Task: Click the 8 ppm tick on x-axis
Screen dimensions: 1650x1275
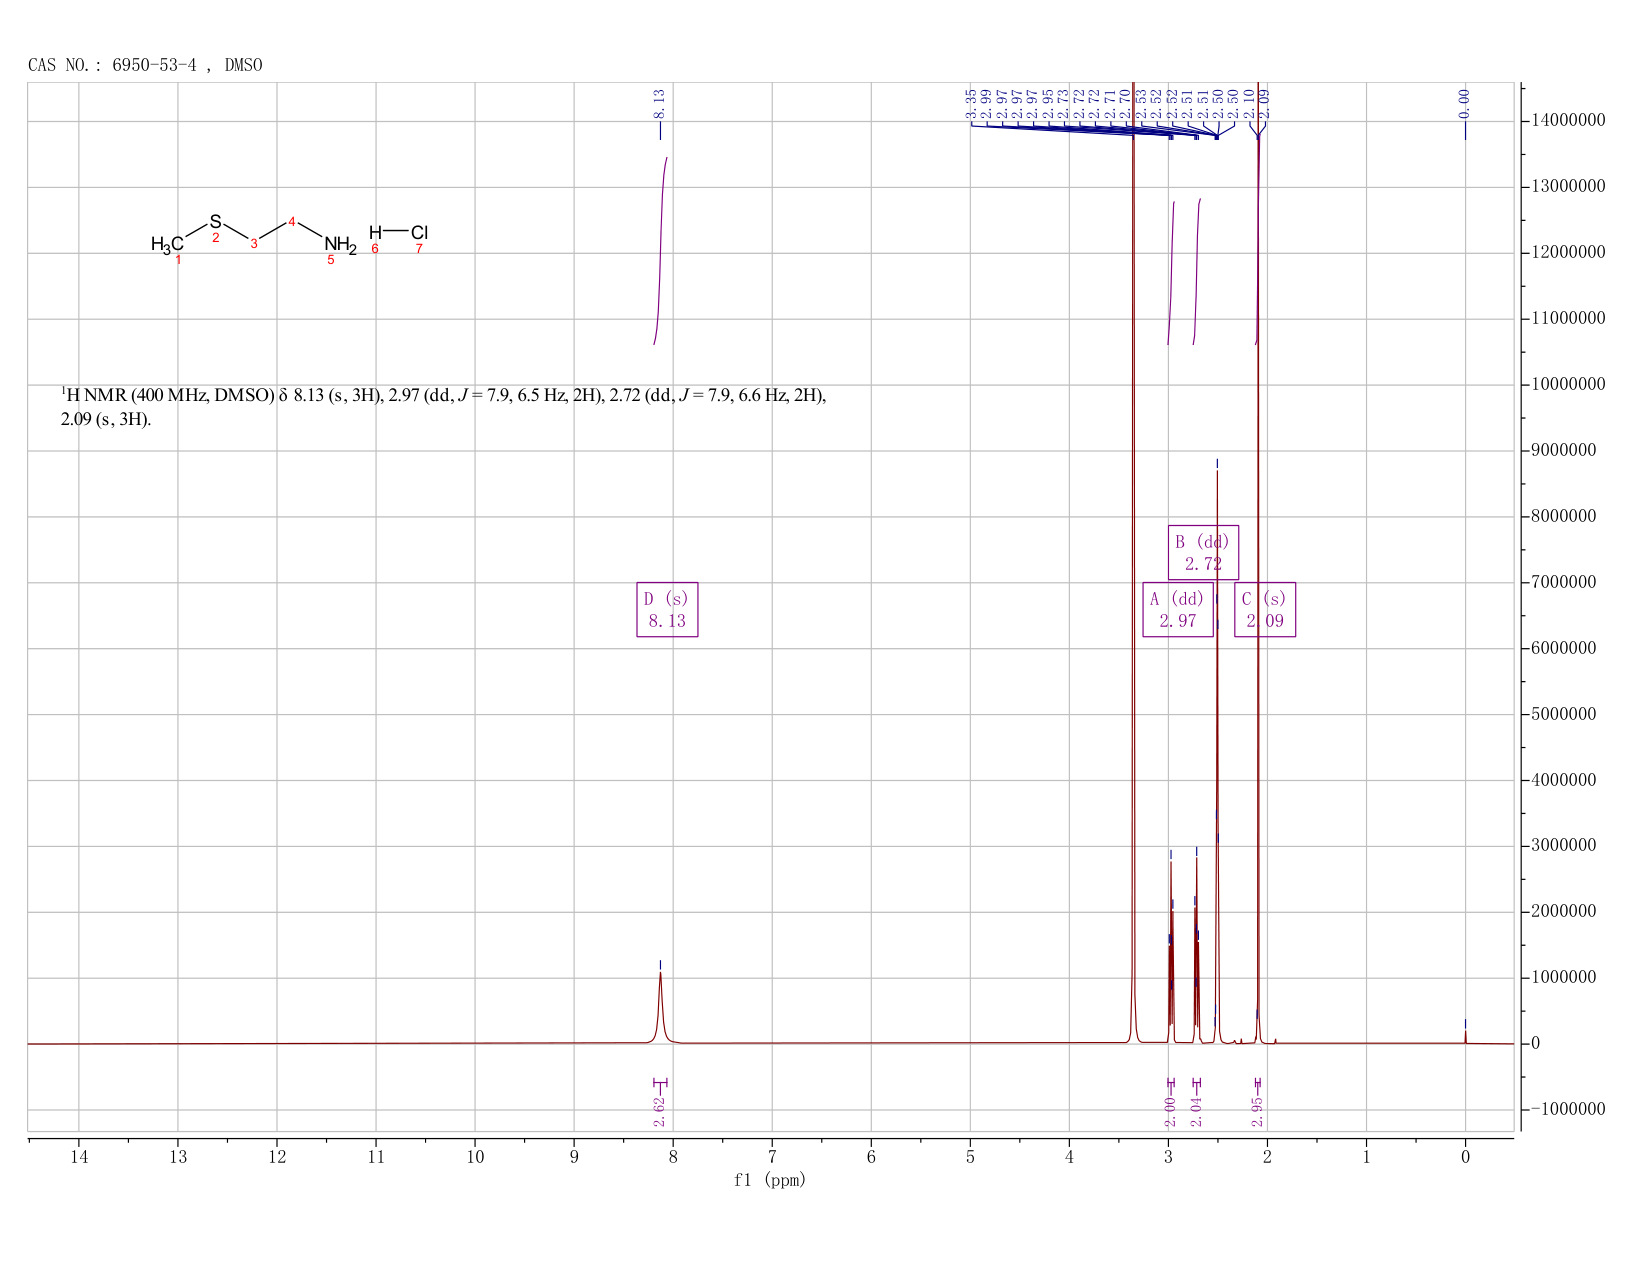Action: click(x=673, y=1157)
